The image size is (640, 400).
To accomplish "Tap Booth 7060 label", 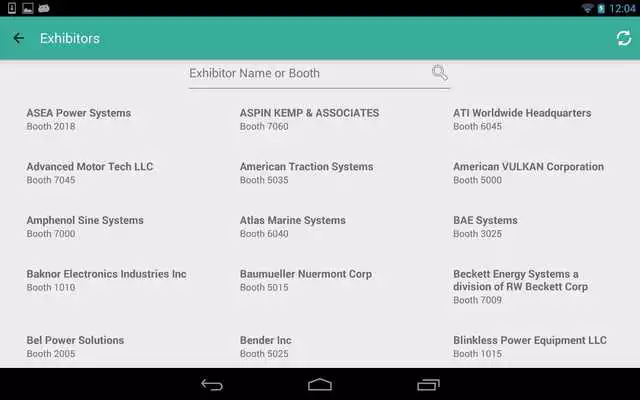I will pyautogui.click(x=264, y=127).
